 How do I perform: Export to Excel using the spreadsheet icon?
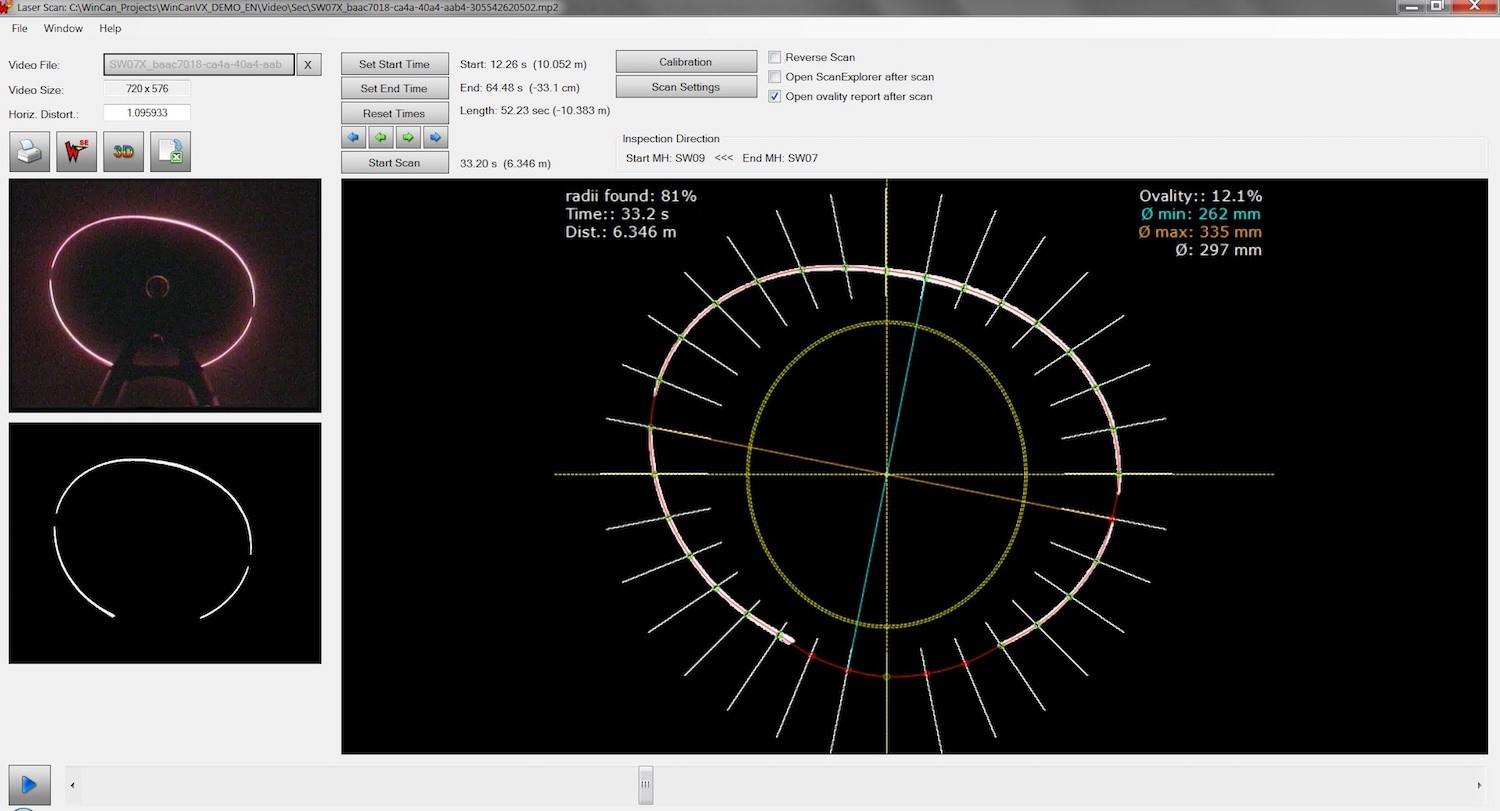pos(171,152)
